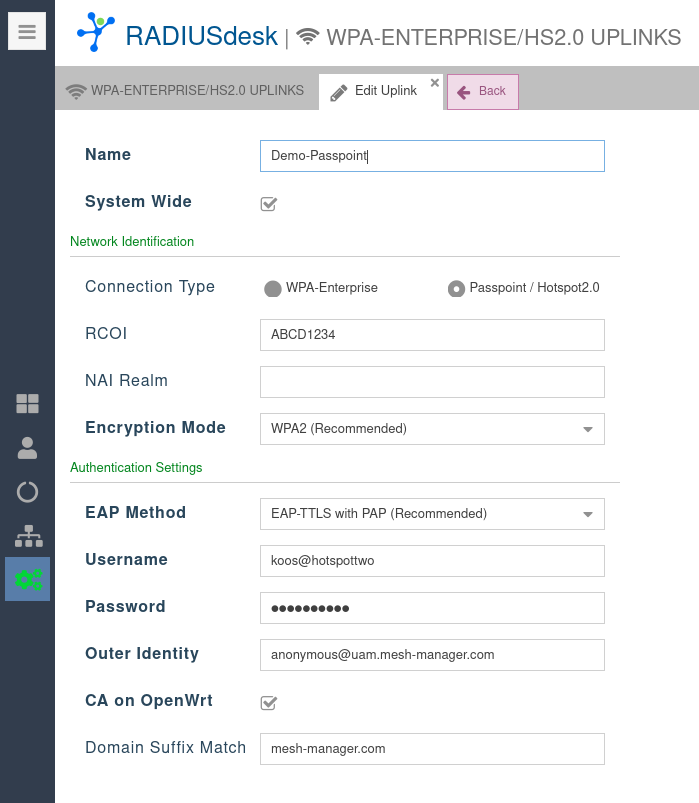Open the user sidebar icon
The width and height of the screenshot is (699, 803).
click(x=27, y=448)
